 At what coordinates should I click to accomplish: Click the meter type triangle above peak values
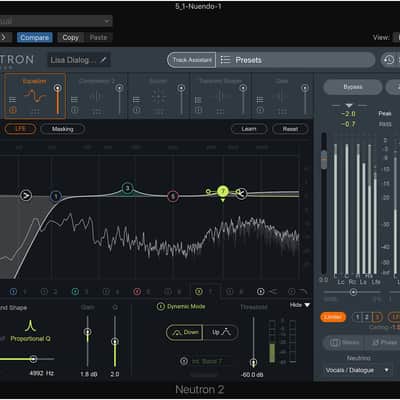click(349, 106)
